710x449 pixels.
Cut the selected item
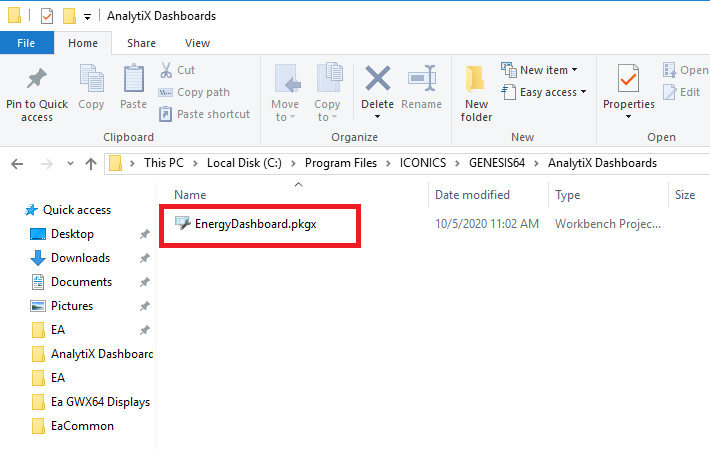(177, 70)
